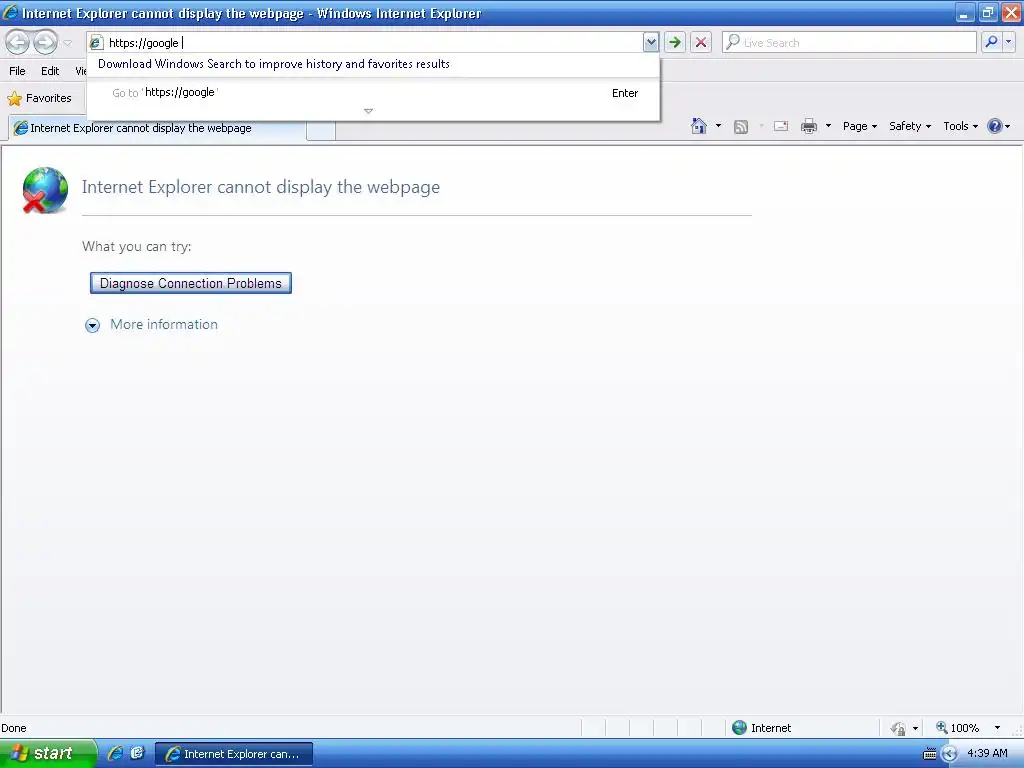Open the Safety menu

(x=910, y=126)
